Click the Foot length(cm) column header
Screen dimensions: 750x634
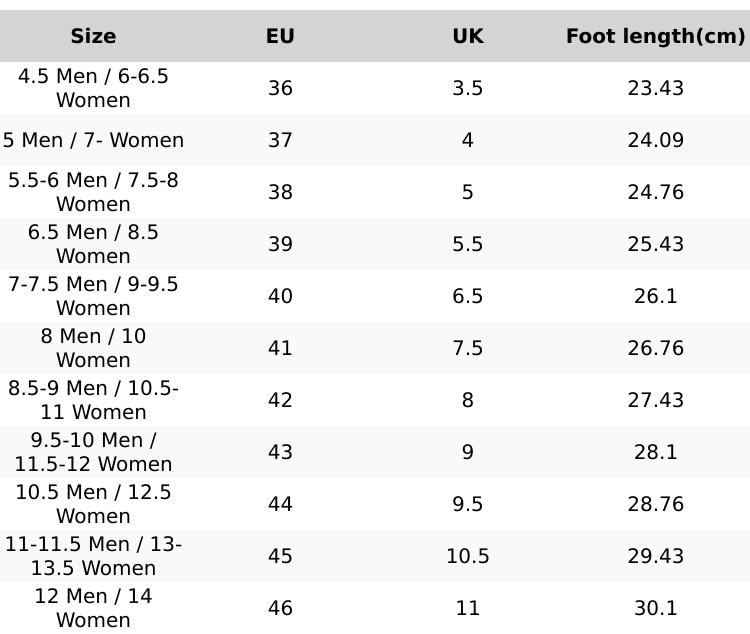pyautogui.click(x=655, y=37)
